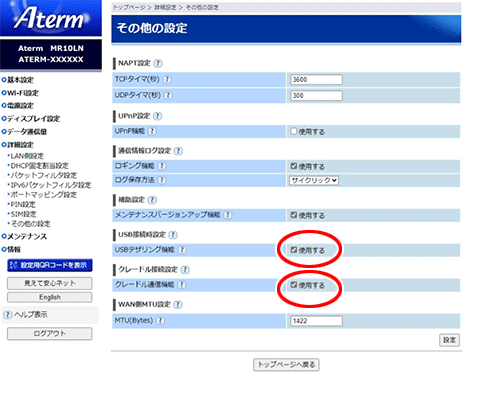
Task: Click help icon beside ロギング機能
Action: 162,166
